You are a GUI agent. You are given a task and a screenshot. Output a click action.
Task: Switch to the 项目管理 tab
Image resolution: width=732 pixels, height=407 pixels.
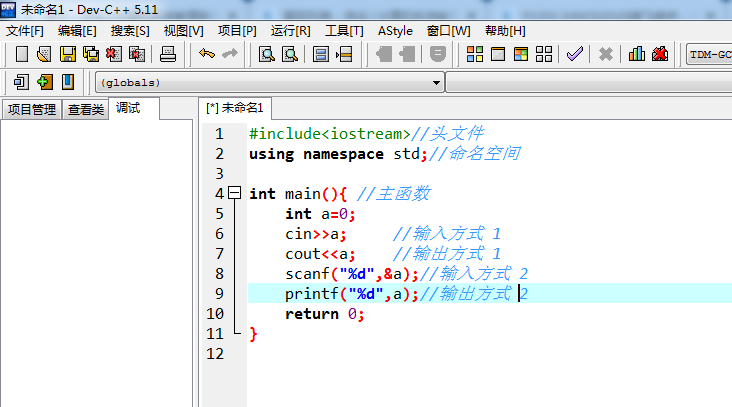click(x=32, y=109)
